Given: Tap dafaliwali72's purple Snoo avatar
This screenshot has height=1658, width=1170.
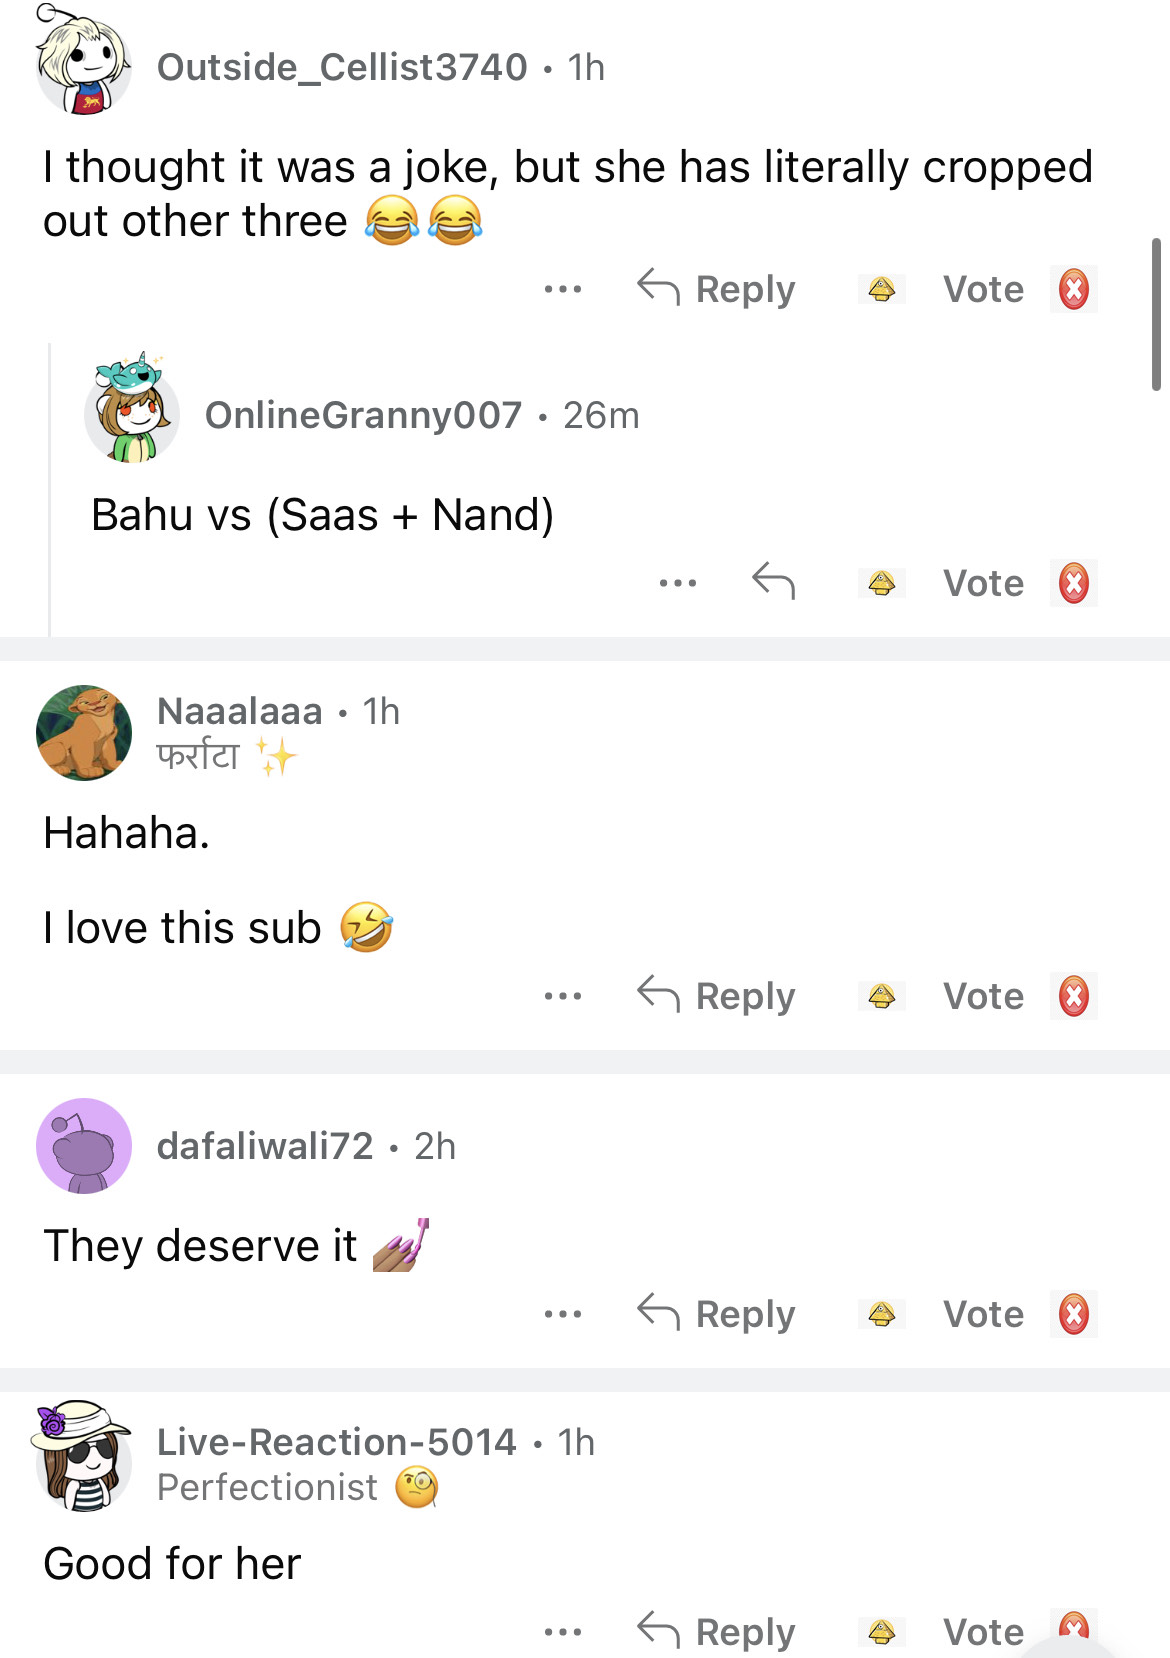Looking at the screenshot, I should point(84,1146).
